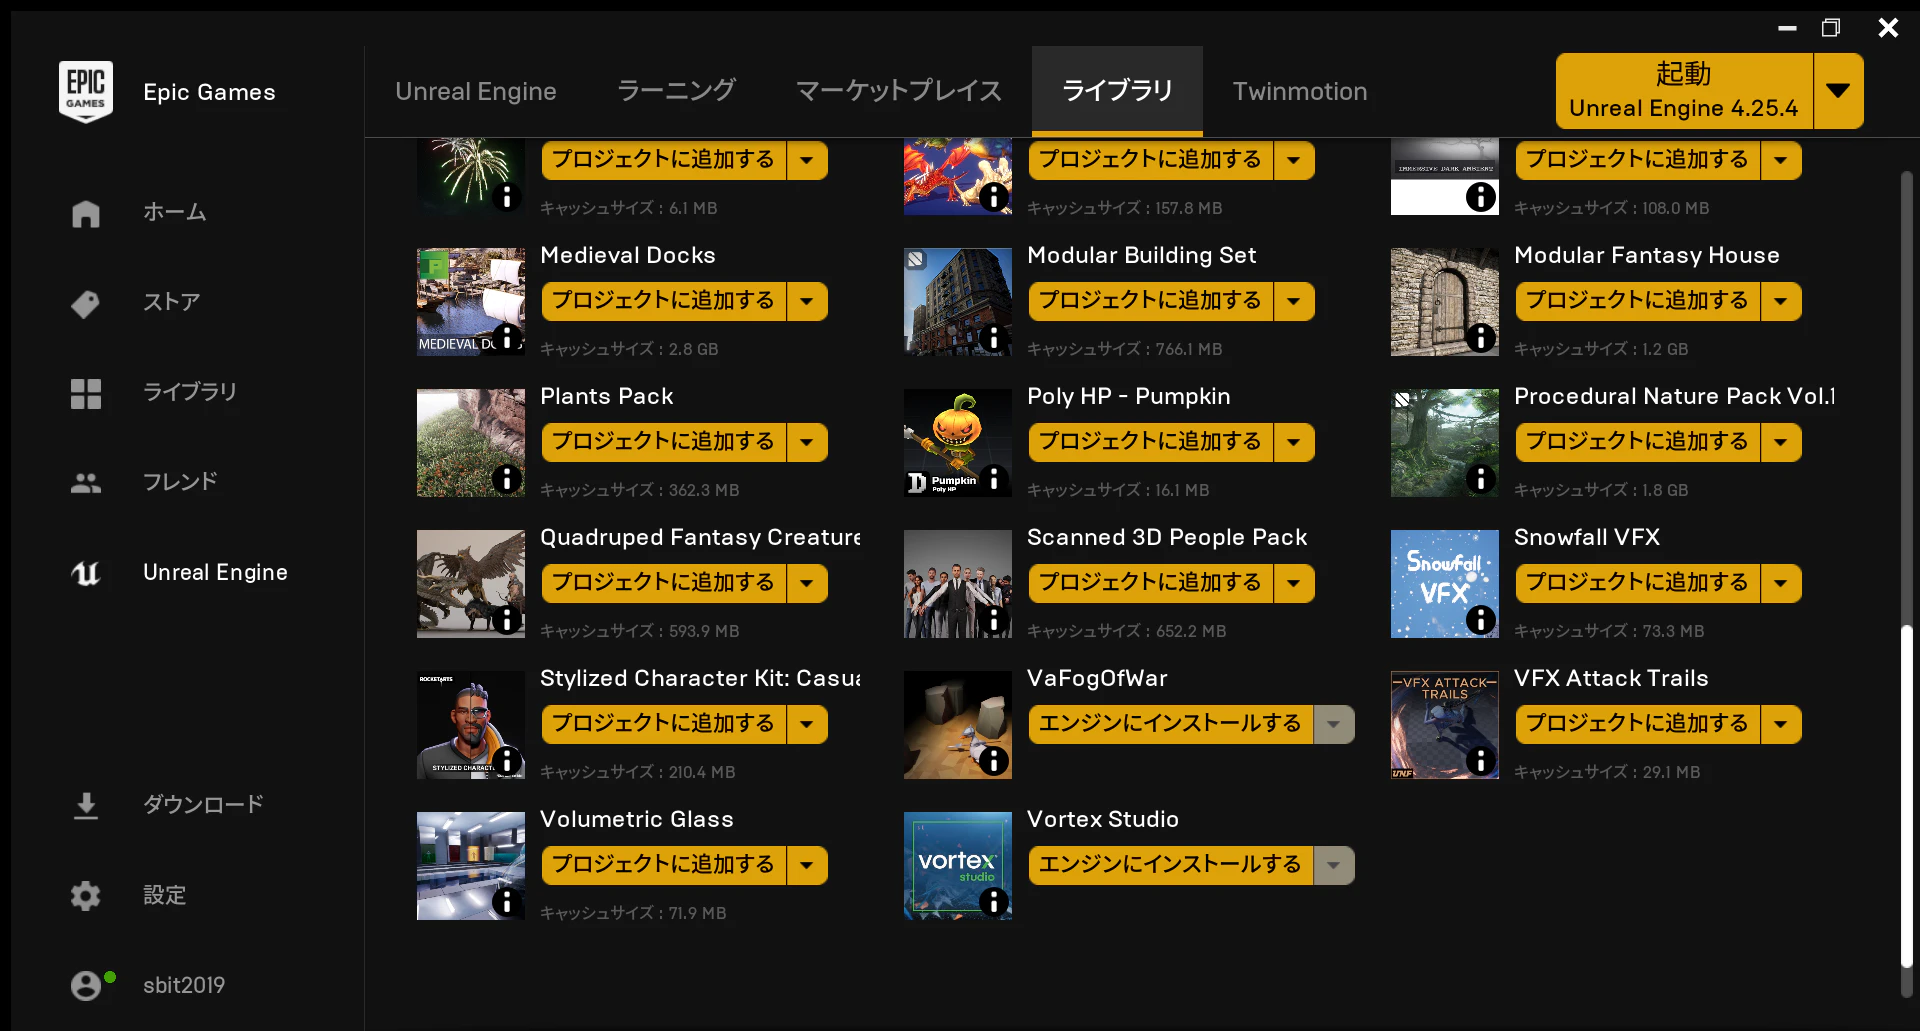Expand Modular Fantasy House dropdown arrow
Screen dimensions: 1920x1031
click(1781, 301)
